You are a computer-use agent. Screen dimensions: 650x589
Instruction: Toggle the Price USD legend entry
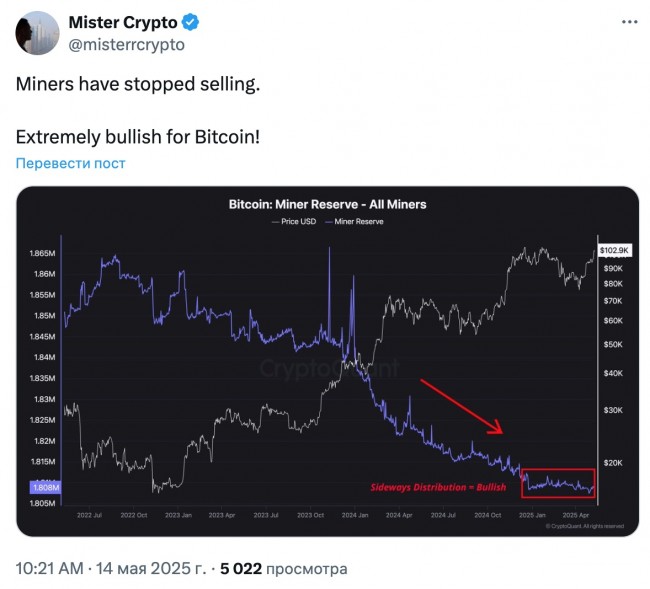click(294, 221)
